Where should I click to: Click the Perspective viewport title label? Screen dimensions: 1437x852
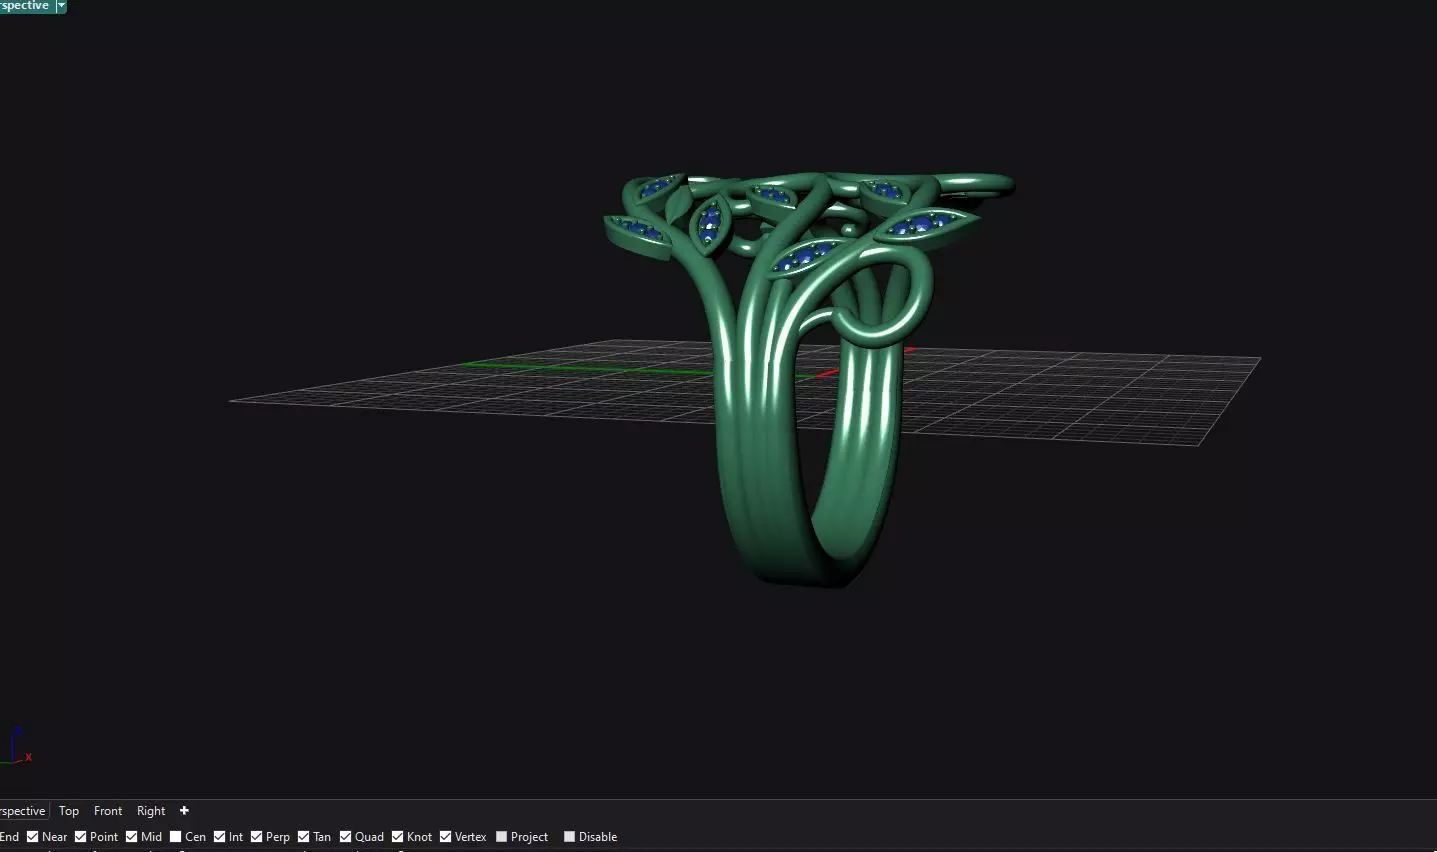(25, 6)
